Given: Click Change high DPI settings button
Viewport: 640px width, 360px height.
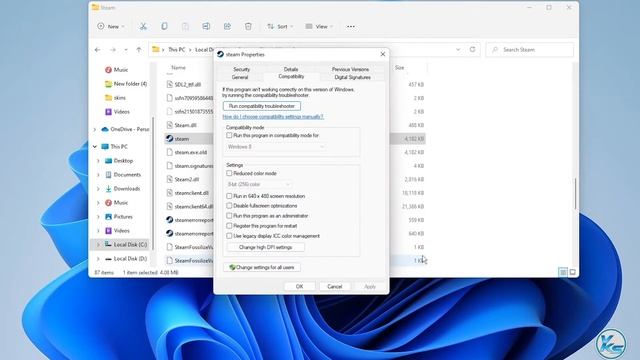Looking at the screenshot, I should [x=265, y=247].
